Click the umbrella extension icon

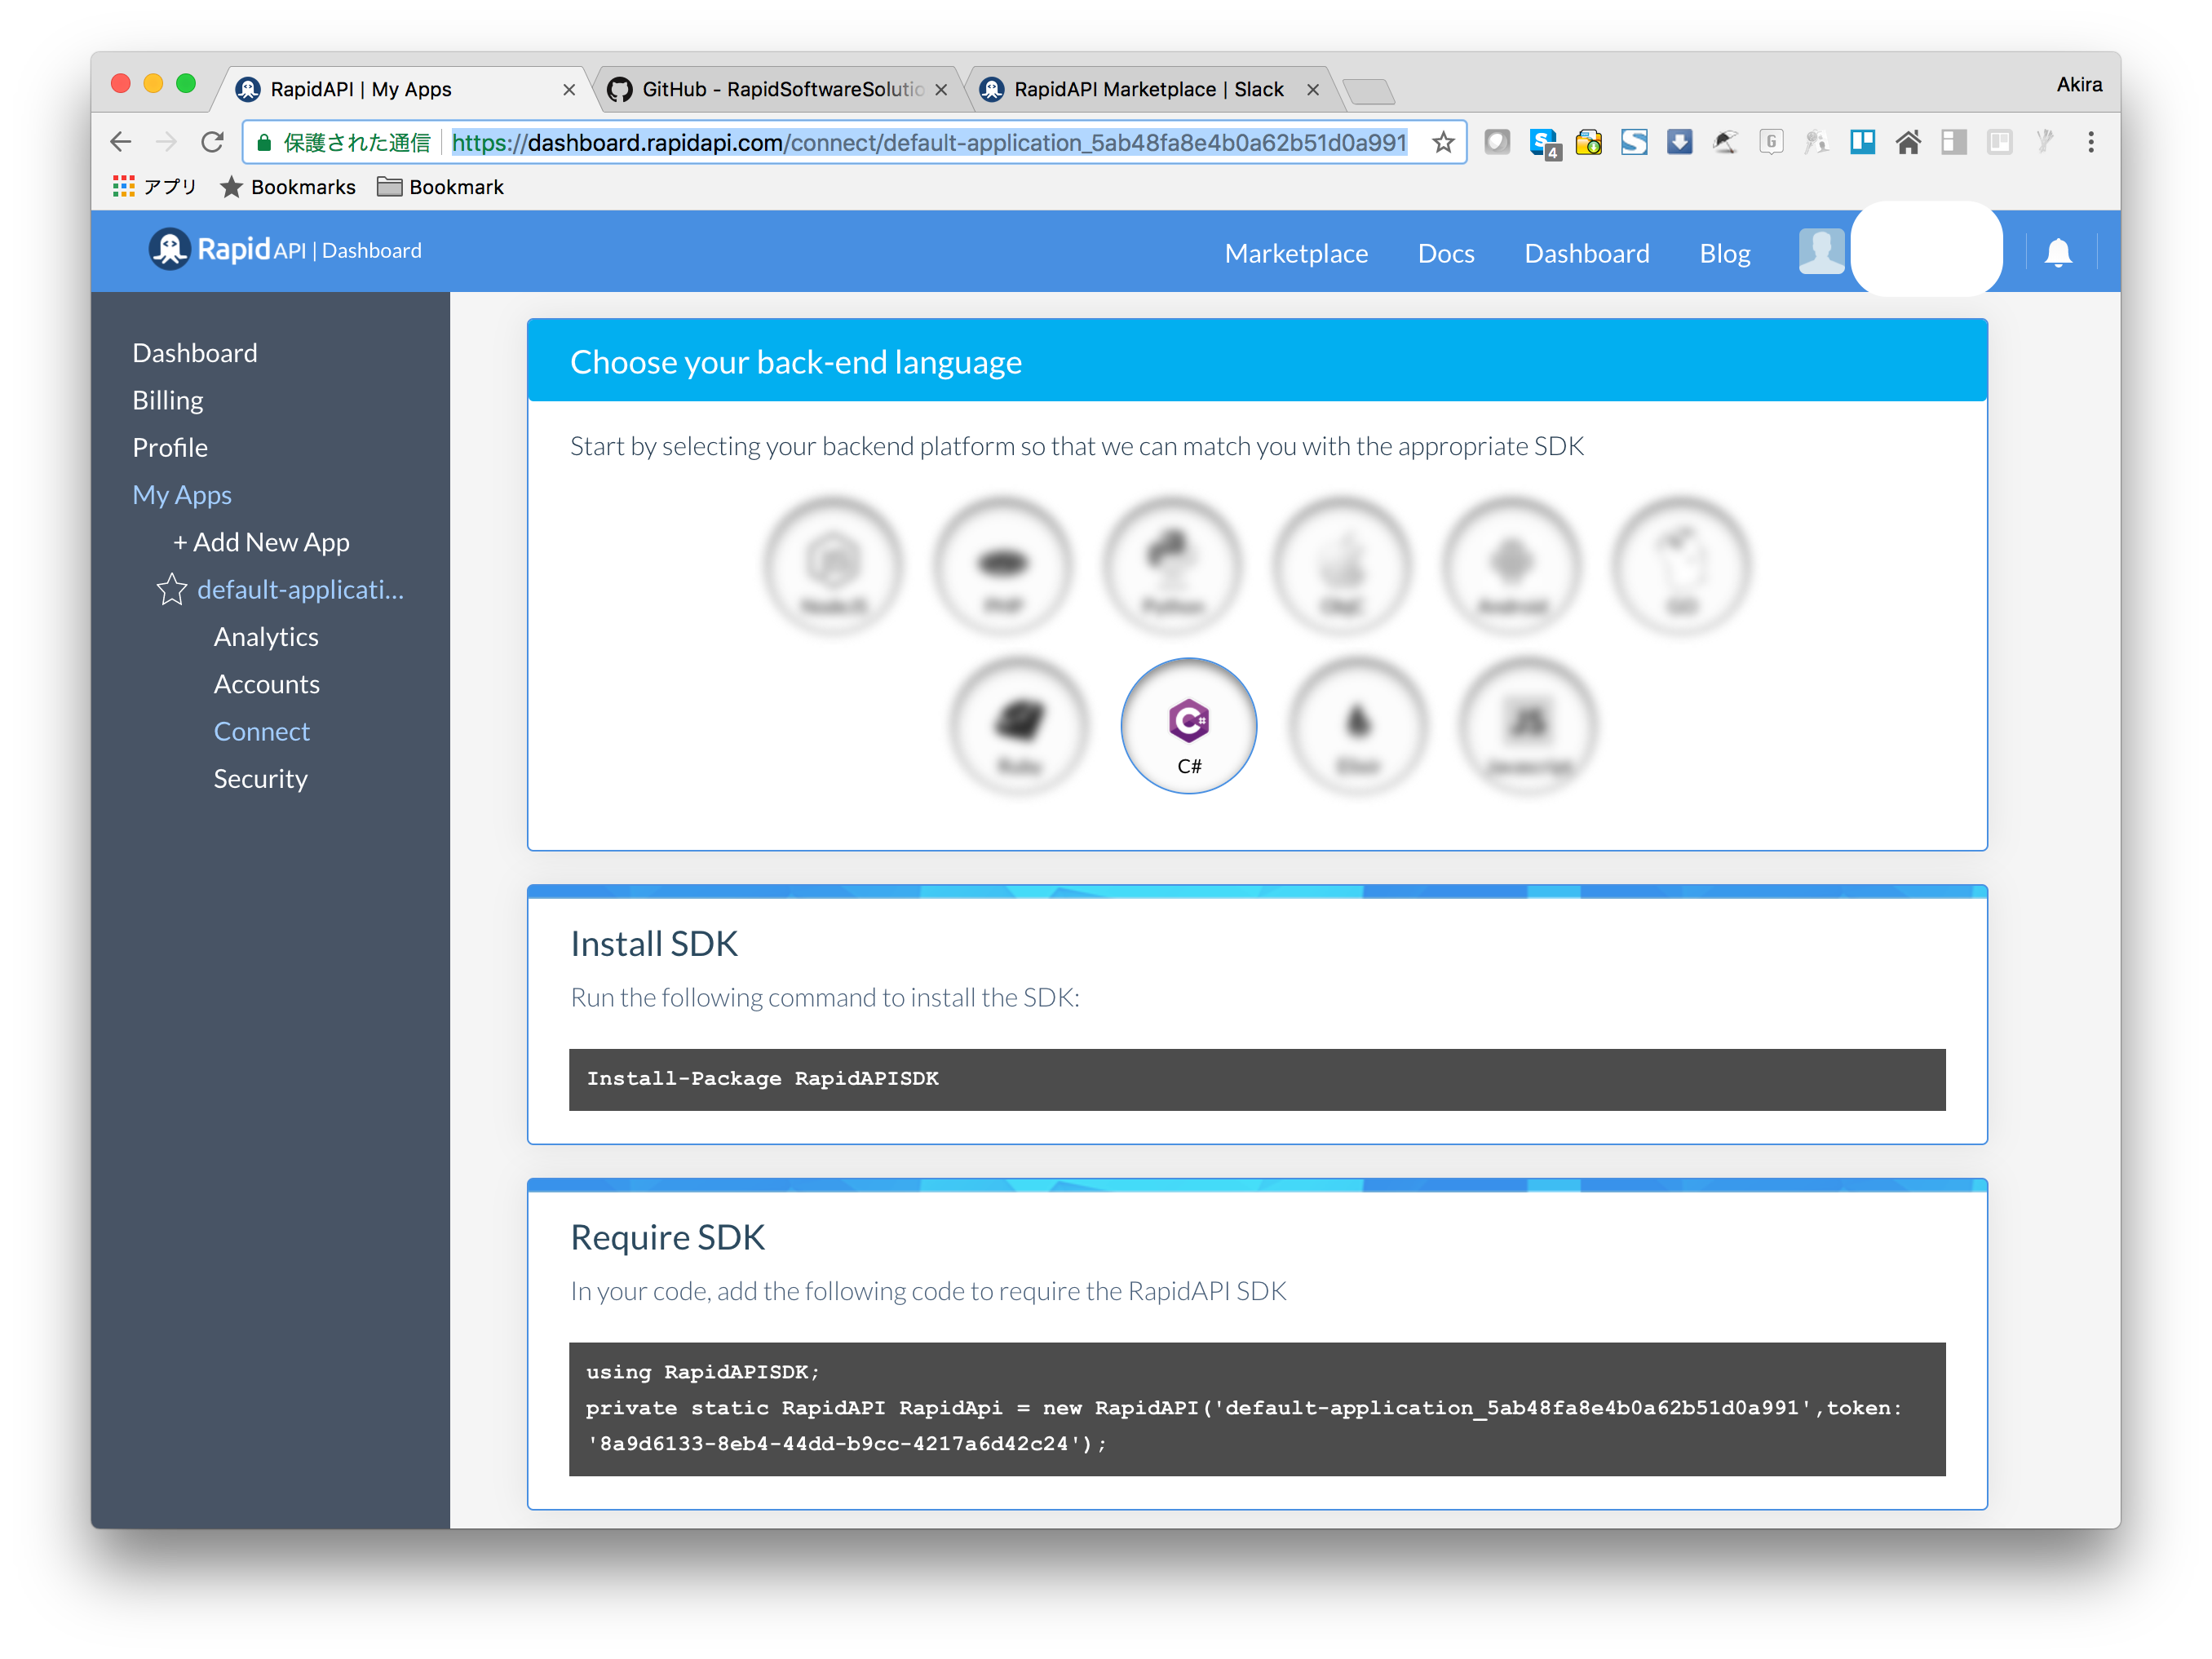tap(1725, 142)
